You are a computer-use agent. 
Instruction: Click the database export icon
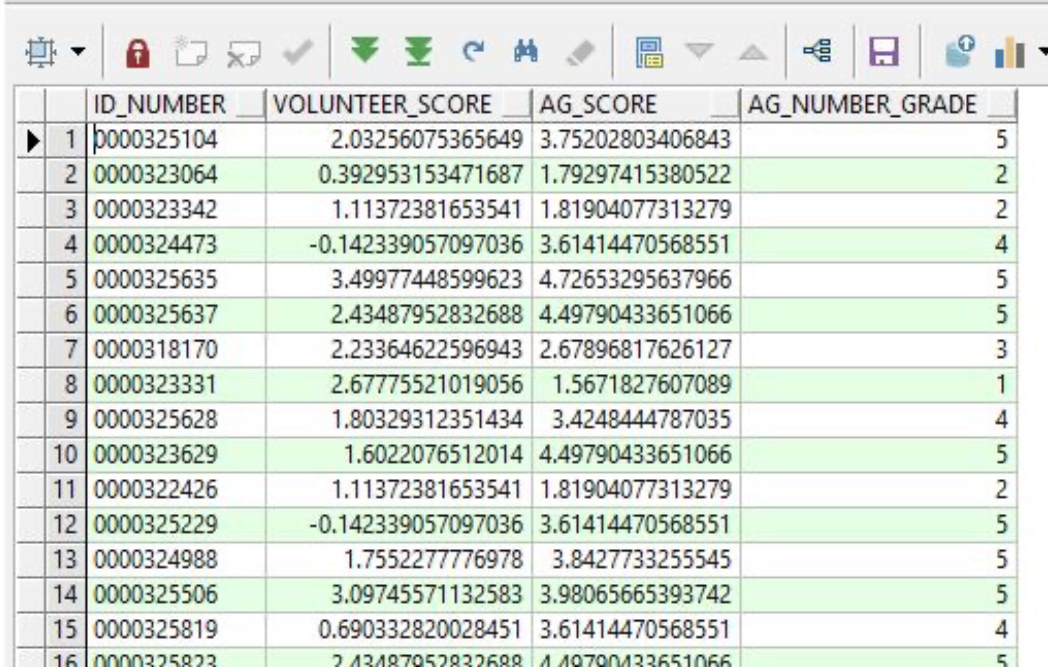(x=960, y=51)
